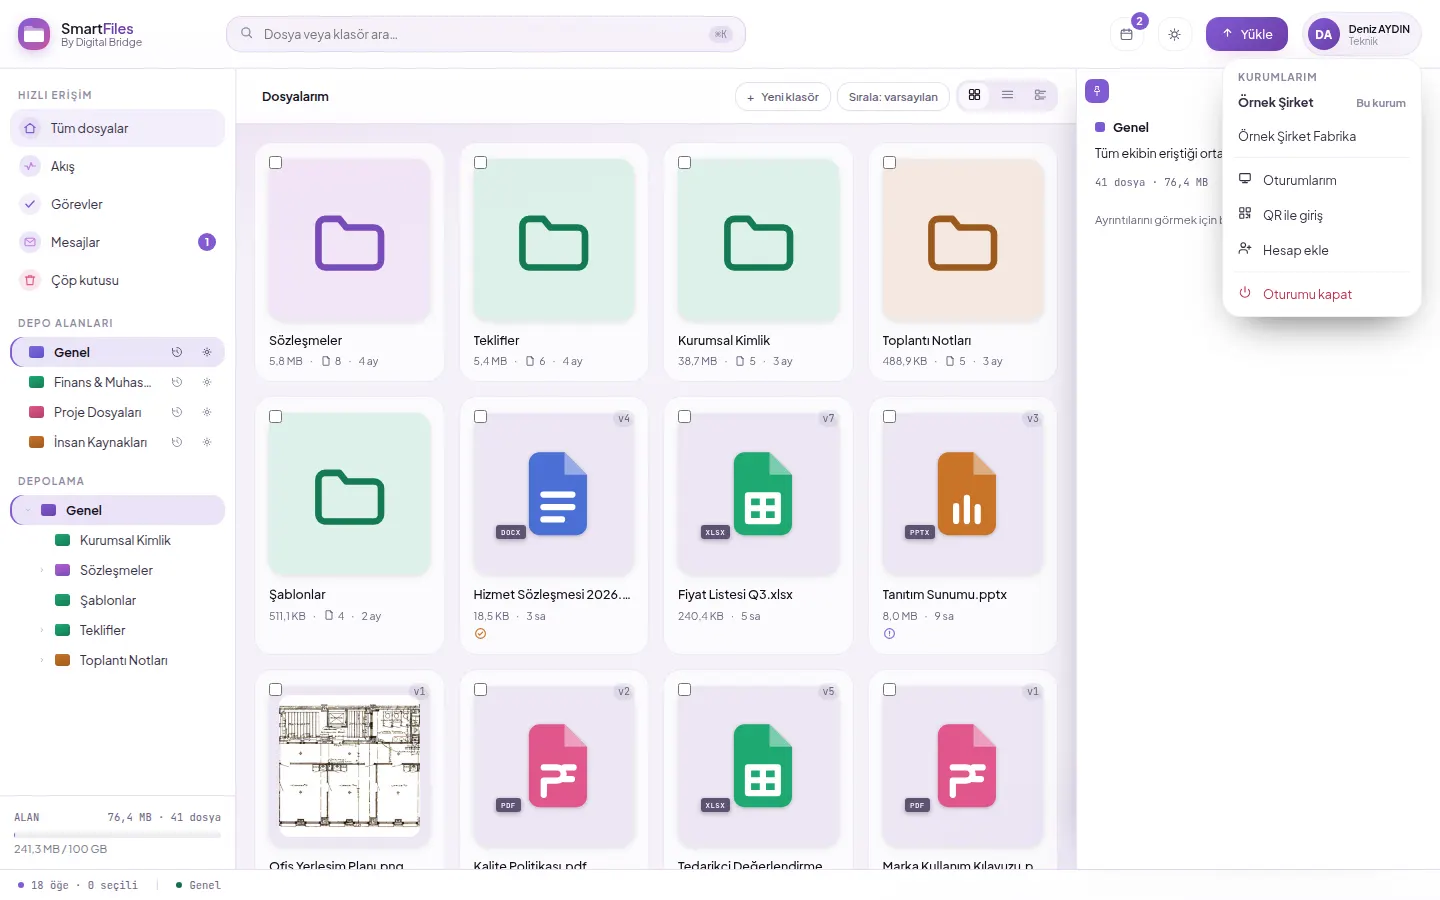Screen dimensions: 1440x900
Task: Click Hesap ekle in account menu
Action: [x=1322, y=250]
